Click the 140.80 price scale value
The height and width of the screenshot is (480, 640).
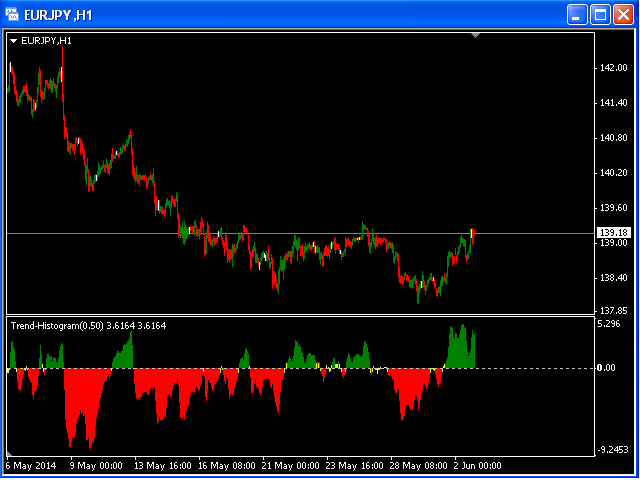pos(613,138)
